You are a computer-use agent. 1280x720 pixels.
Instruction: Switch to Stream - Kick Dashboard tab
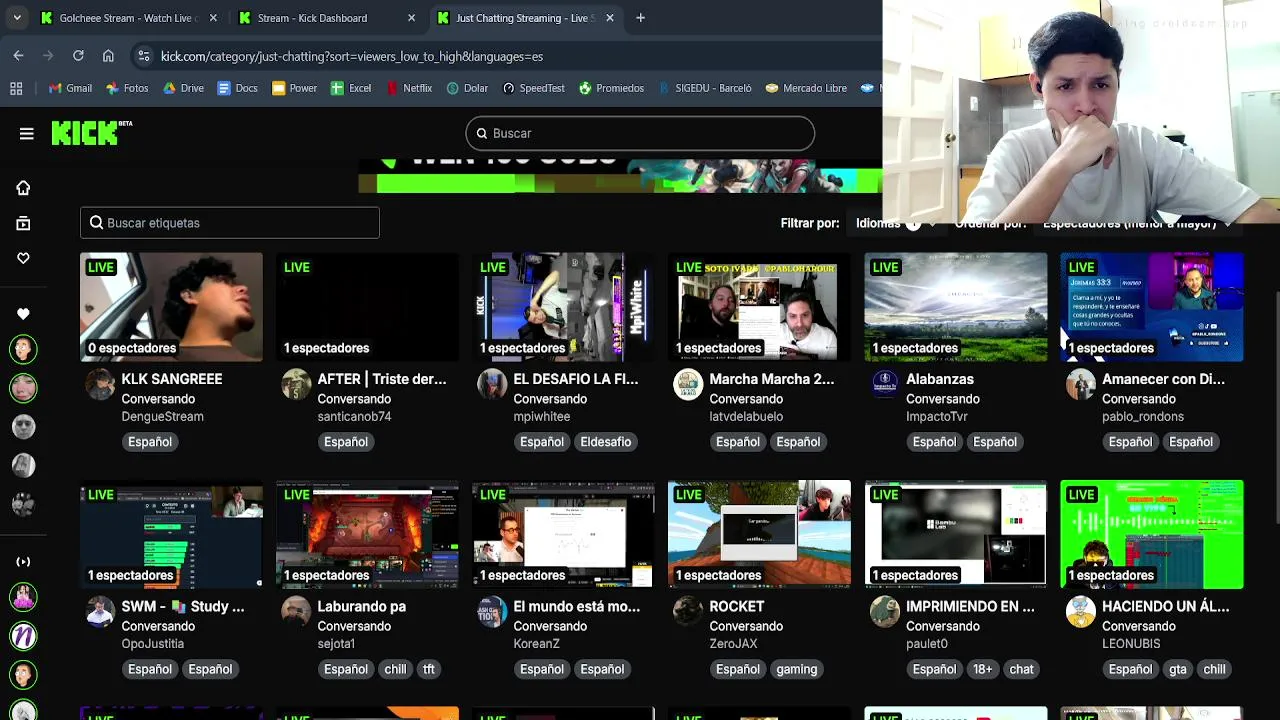click(325, 18)
